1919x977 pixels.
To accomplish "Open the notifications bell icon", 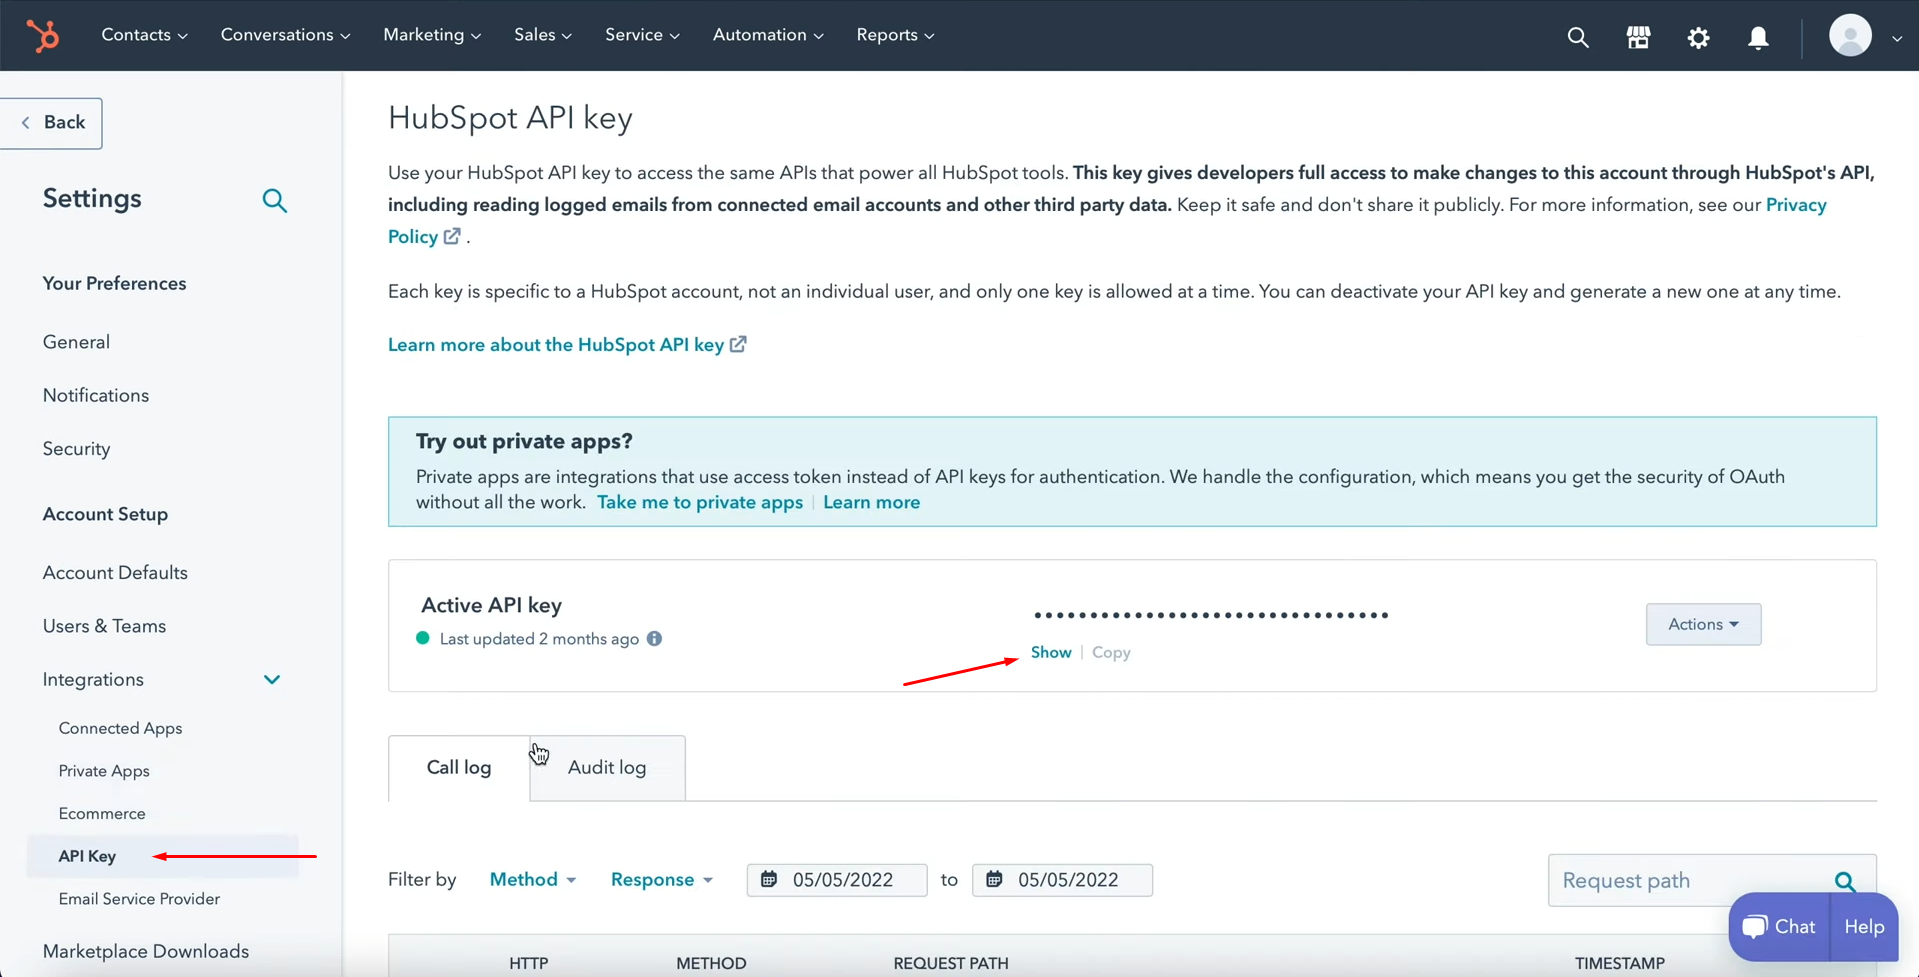I will click(1757, 37).
